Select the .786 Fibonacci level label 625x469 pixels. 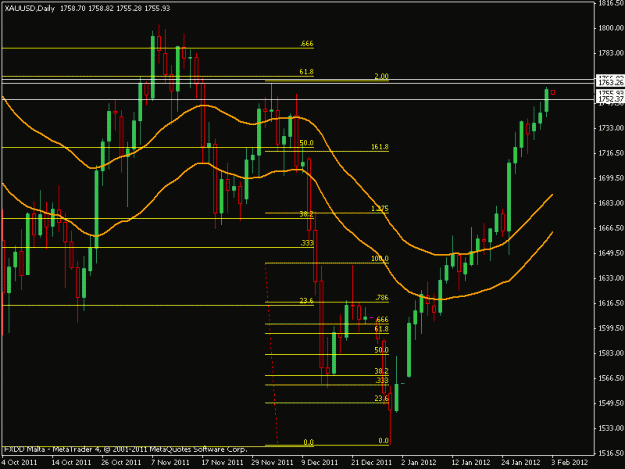pos(382,297)
